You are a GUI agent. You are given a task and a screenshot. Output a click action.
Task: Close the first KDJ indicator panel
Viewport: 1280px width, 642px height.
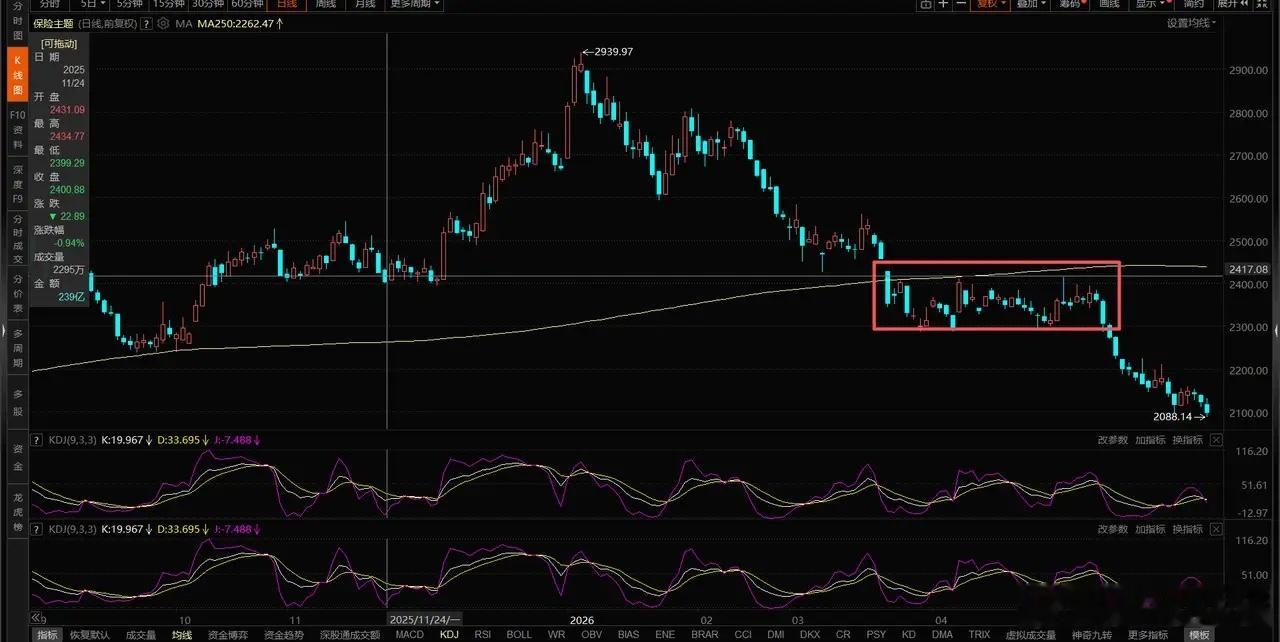[x=1215, y=440]
